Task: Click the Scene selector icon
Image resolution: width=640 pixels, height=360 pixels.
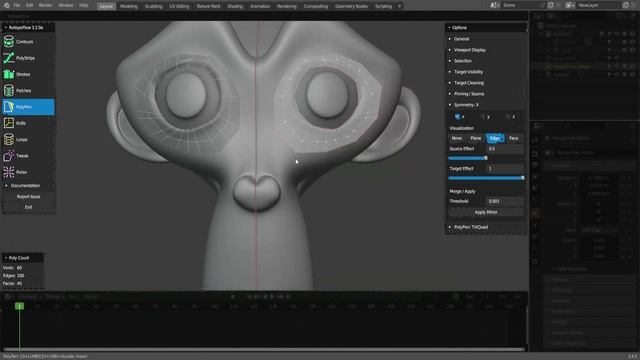Action: click(494, 5)
